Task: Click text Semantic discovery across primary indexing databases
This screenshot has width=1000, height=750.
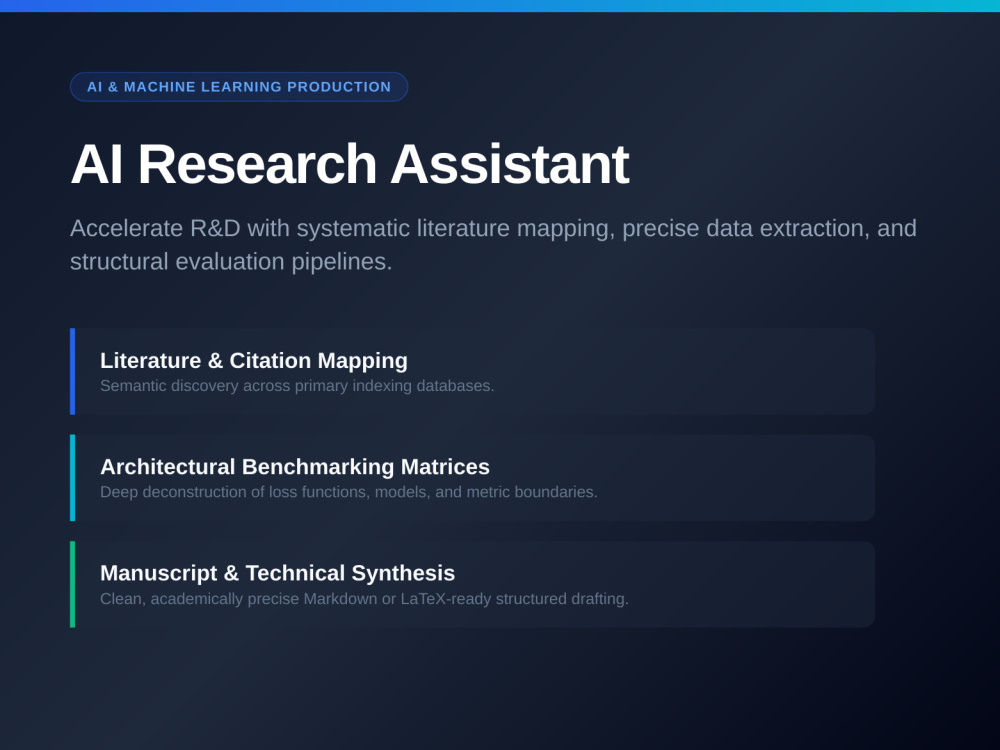Action: (297, 386)
